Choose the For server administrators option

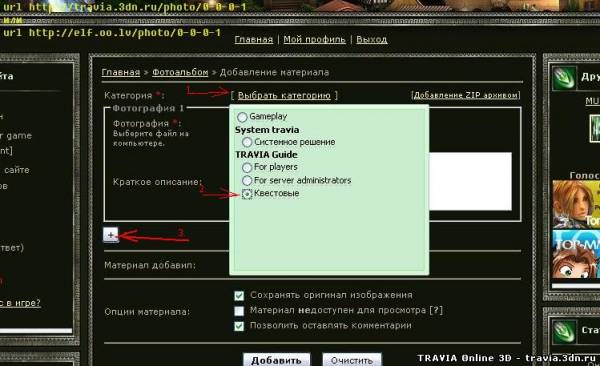247,180
